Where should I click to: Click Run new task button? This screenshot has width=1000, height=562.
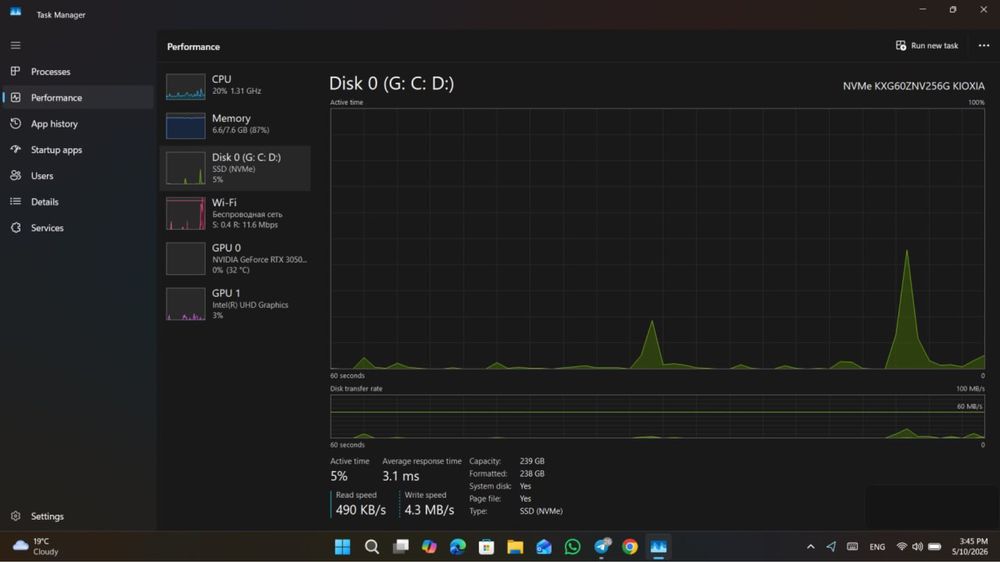click(x=927, y=45)
